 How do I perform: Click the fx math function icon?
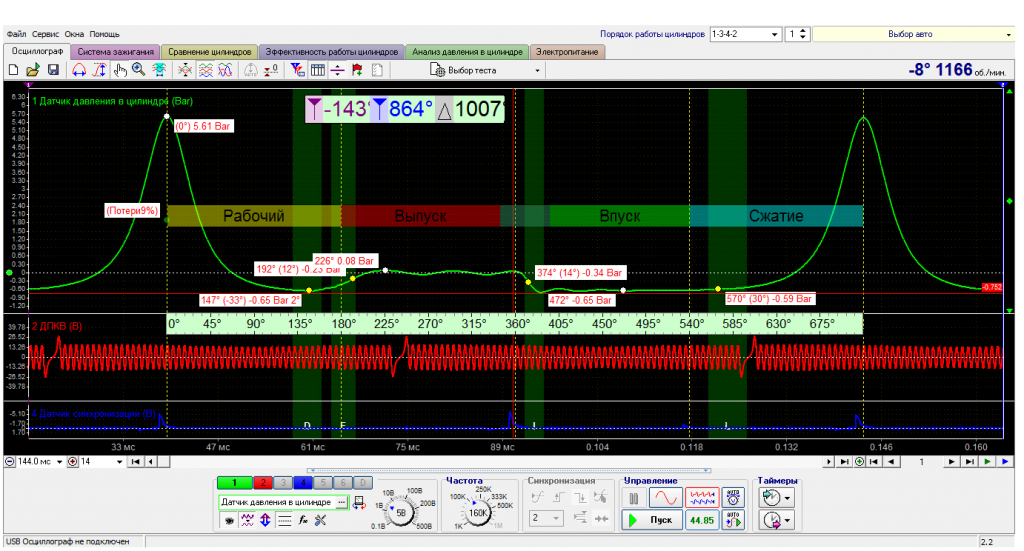pos(302,520)
